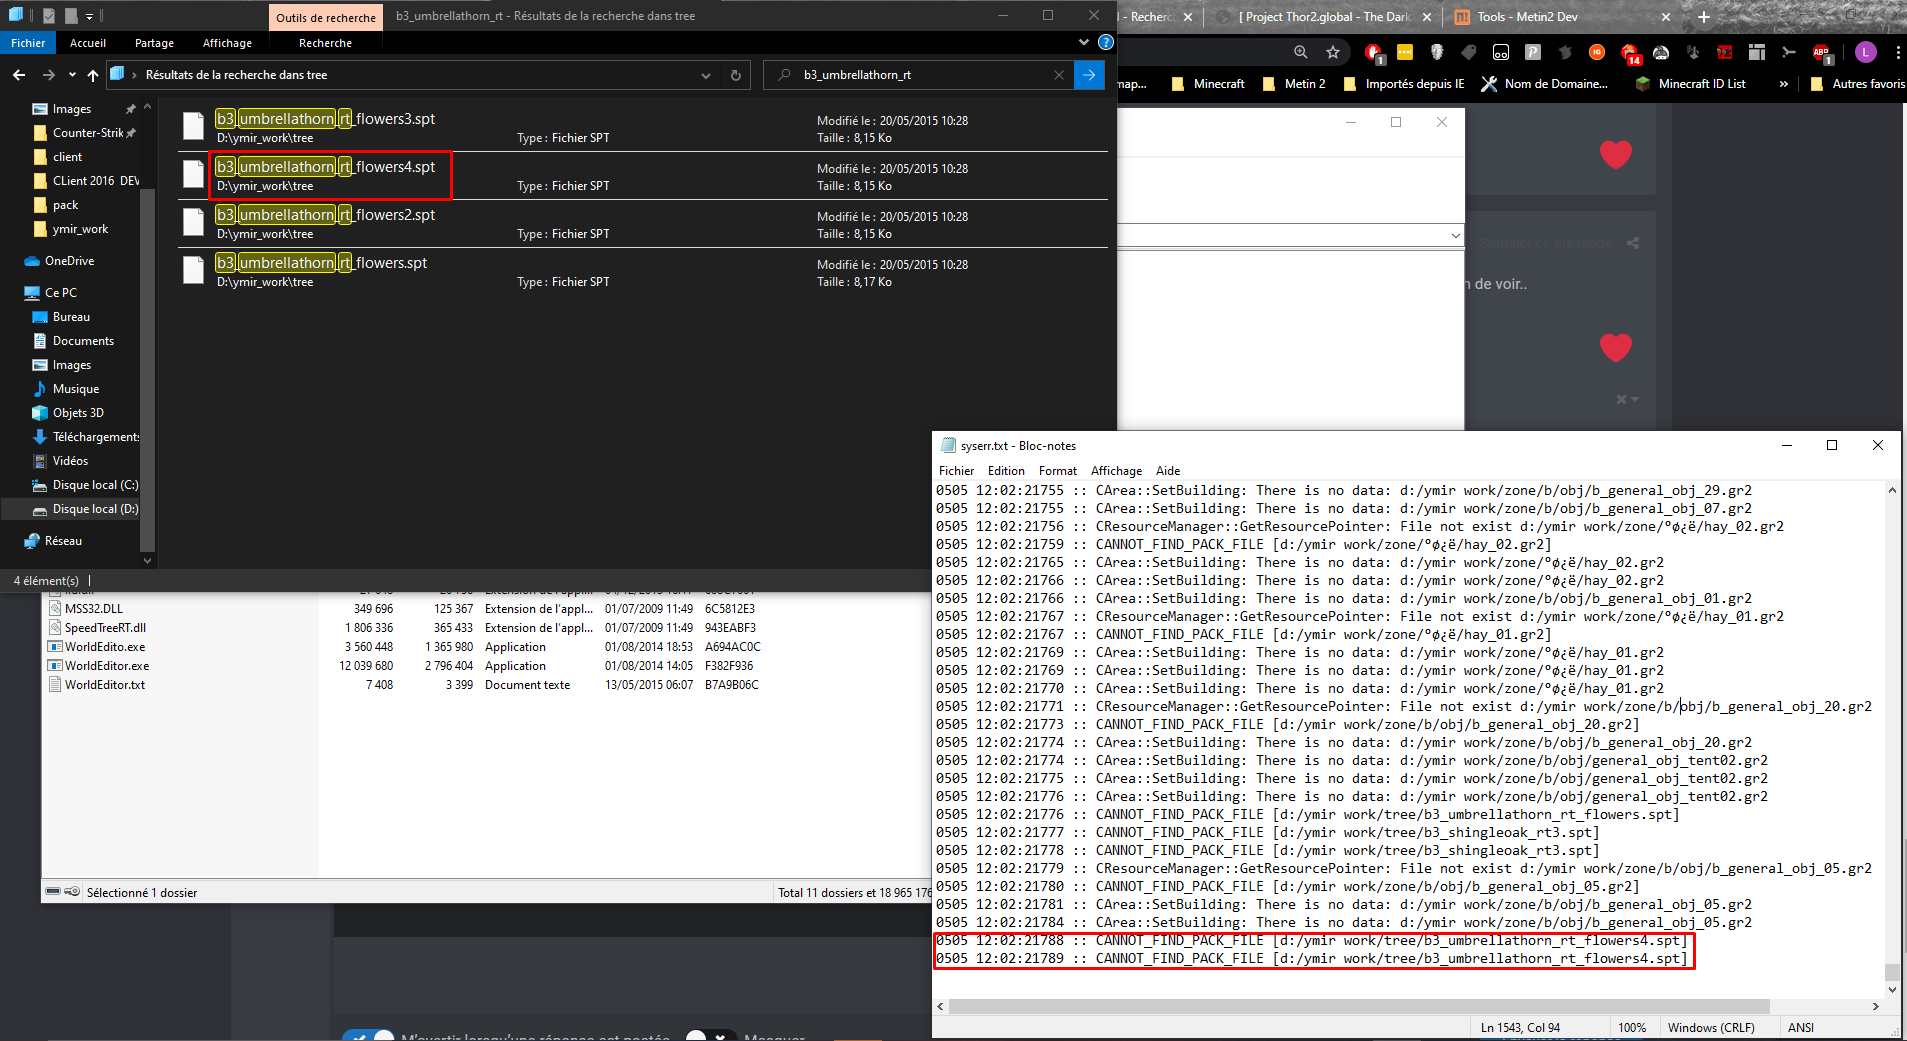Viewport: 1907px width, 1041px height.
Task: Click the share icon beside Signaler ce message
Action: (x=1633, y=243)
